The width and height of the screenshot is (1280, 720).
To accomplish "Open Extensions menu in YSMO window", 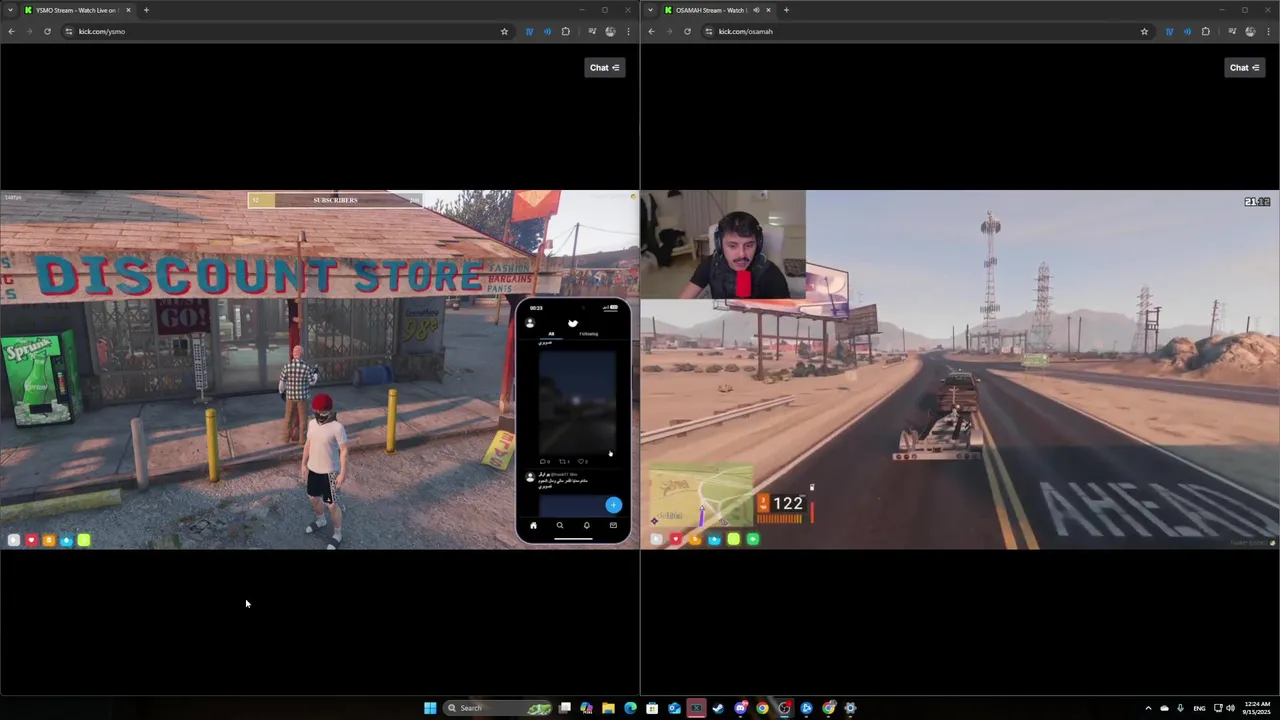I will [x=565, y=31].
